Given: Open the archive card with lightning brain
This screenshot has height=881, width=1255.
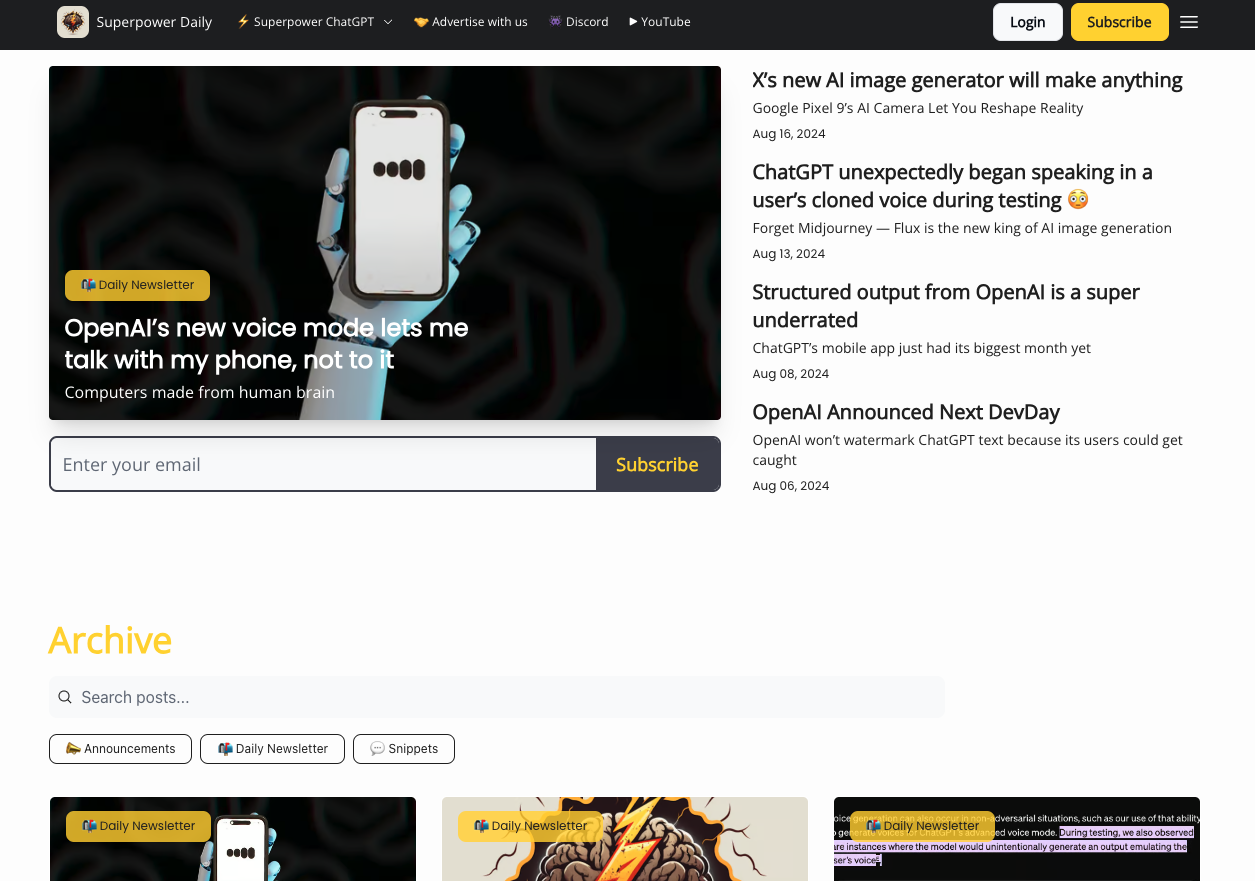Looking at the screenshot, I should pos(625,839).
